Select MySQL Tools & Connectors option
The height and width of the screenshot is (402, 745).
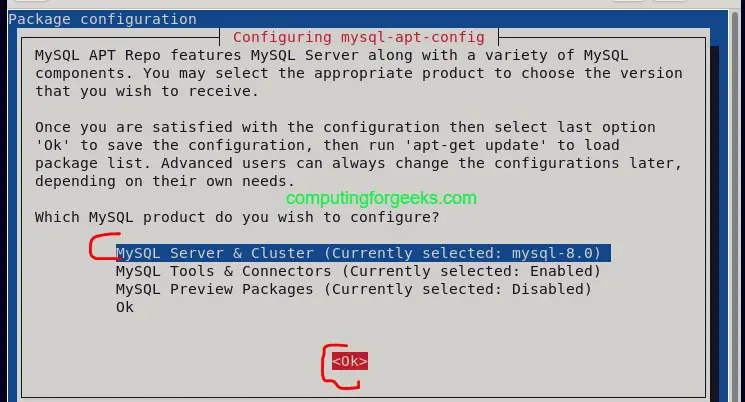[x=358, y=271]
